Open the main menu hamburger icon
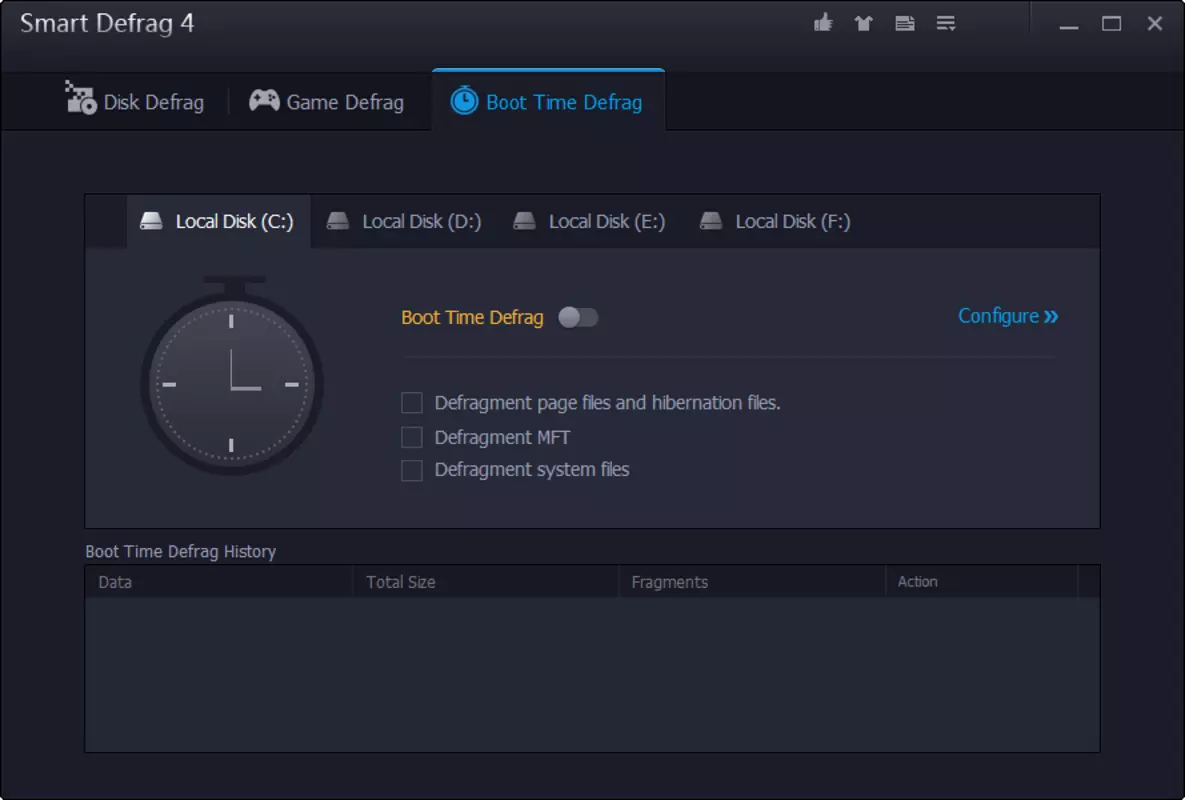1185x800 pixels. (945, 23)
